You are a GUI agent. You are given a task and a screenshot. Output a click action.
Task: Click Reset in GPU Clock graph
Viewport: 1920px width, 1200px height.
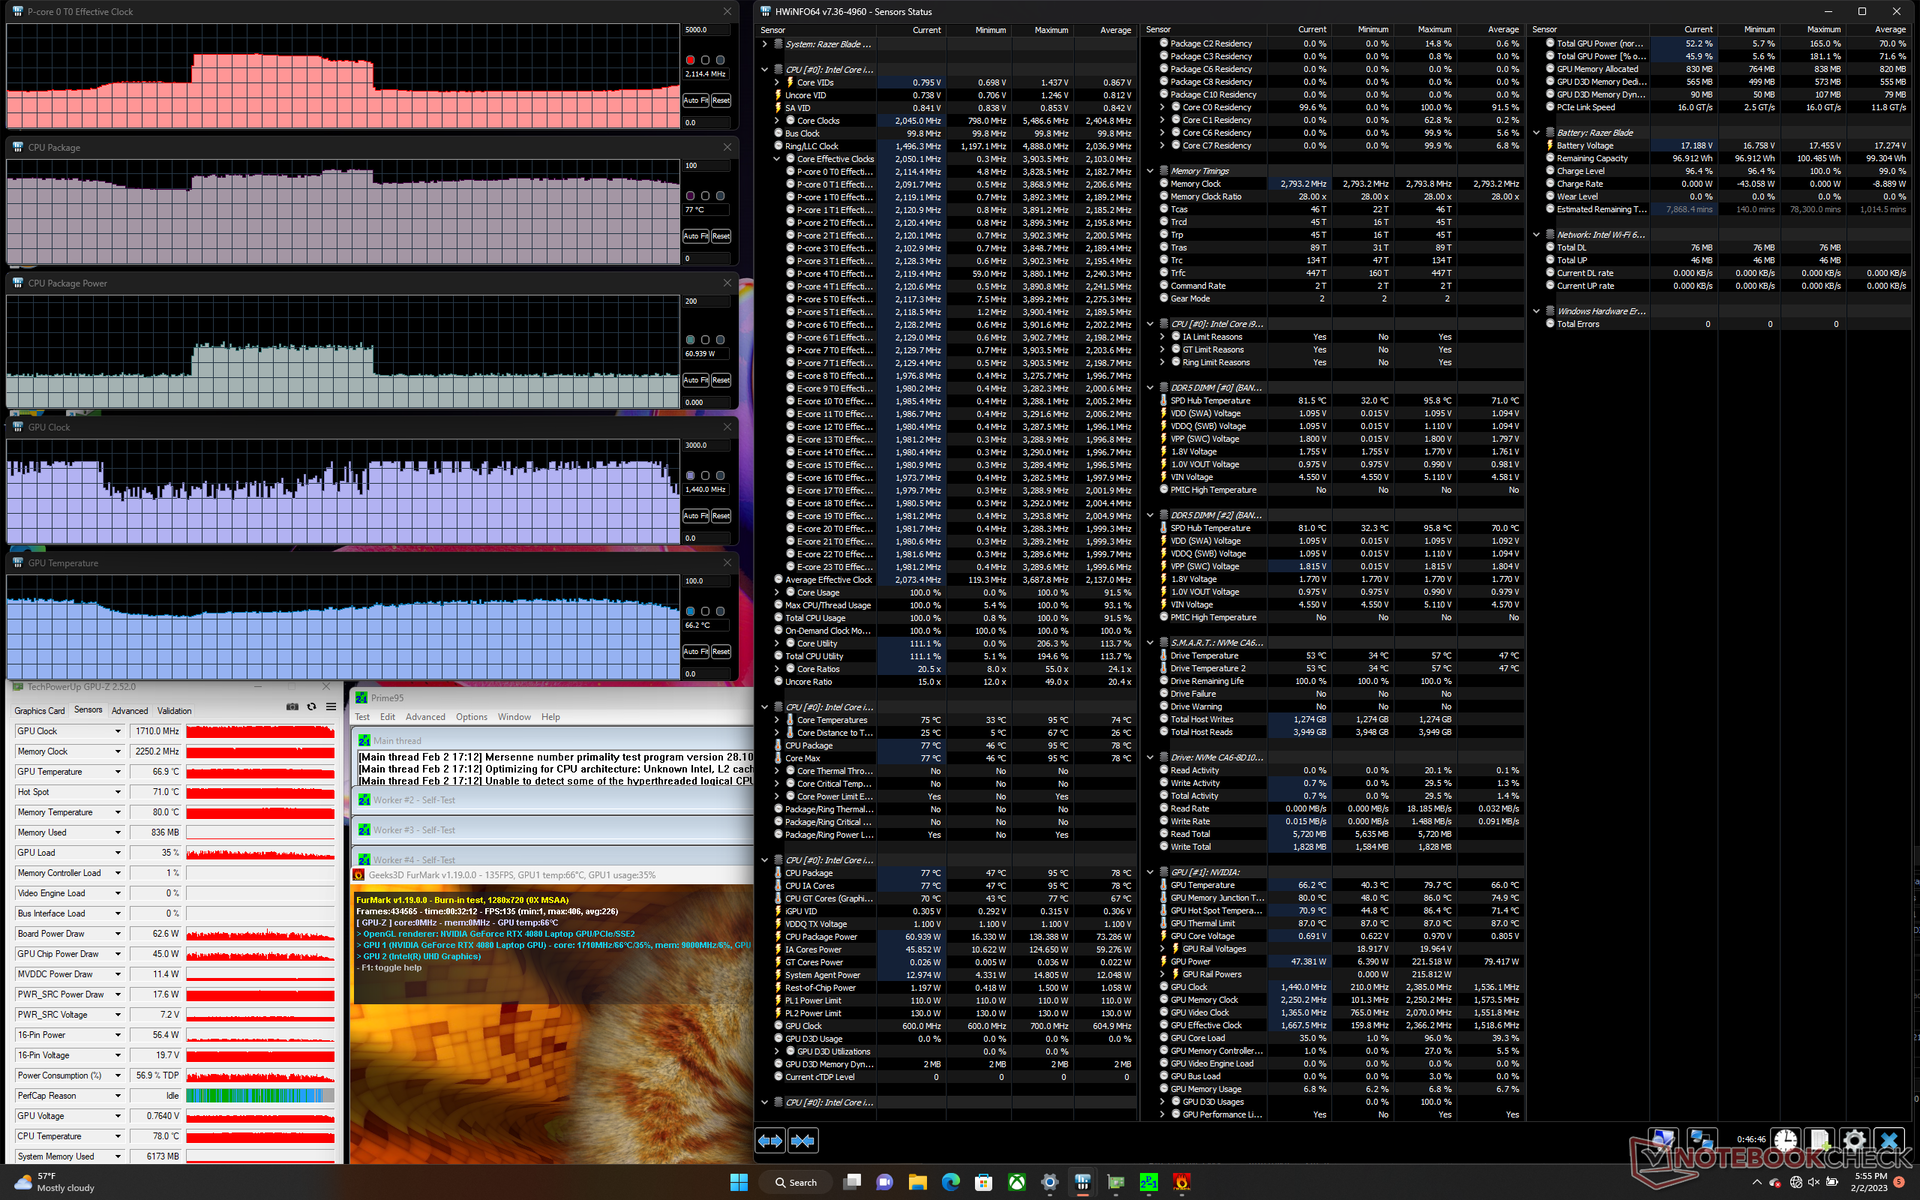721,517
